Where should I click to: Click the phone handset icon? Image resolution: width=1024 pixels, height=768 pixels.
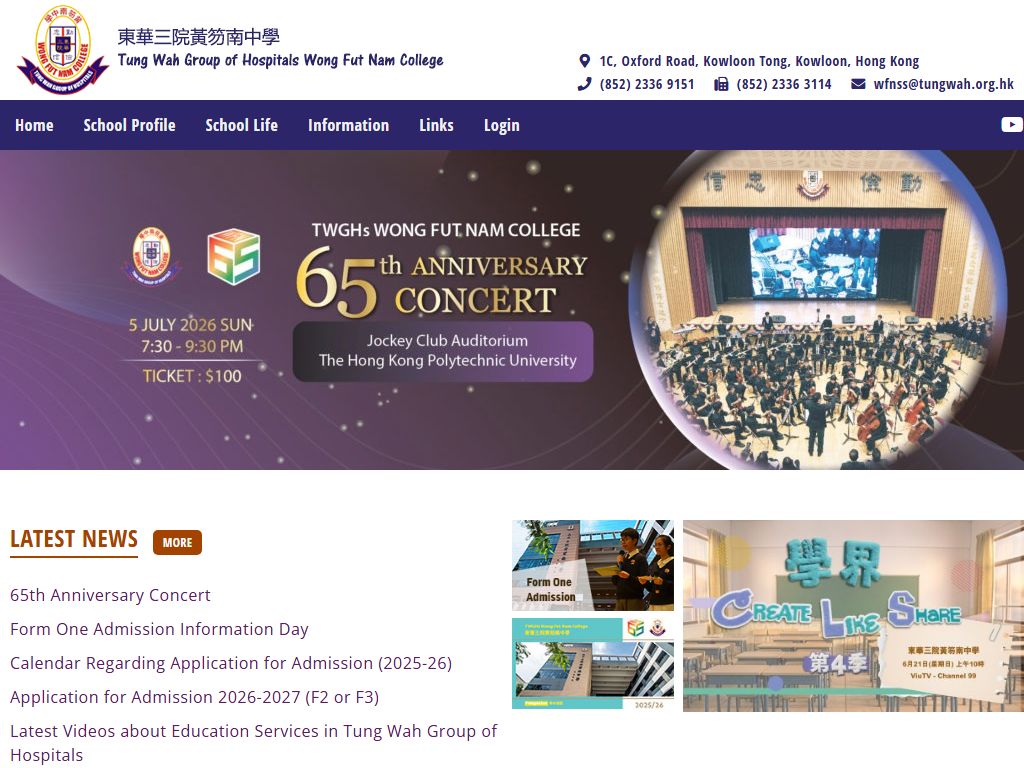[584, 84]
